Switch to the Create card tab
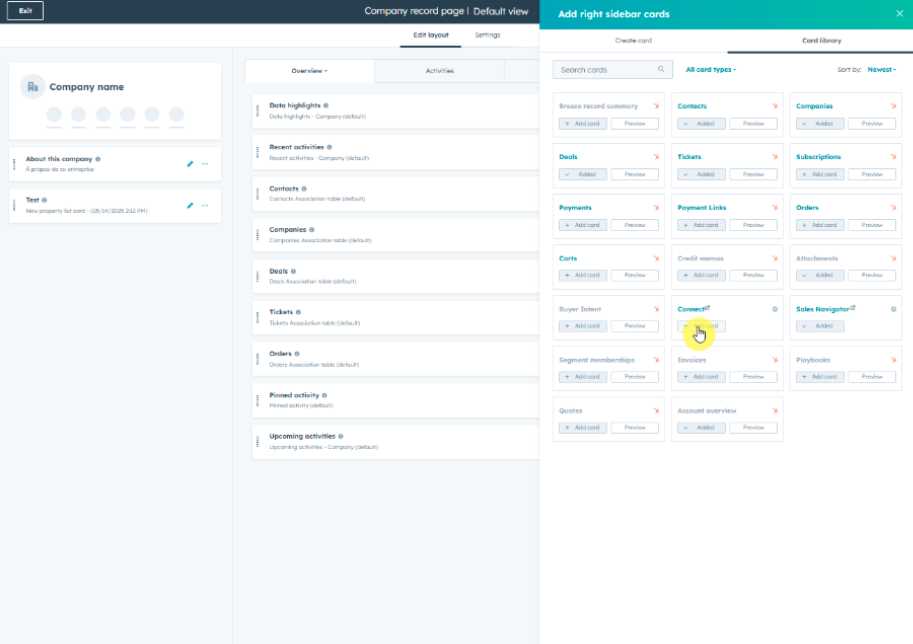This screenshot has height=644, width=913. point(636,42)
